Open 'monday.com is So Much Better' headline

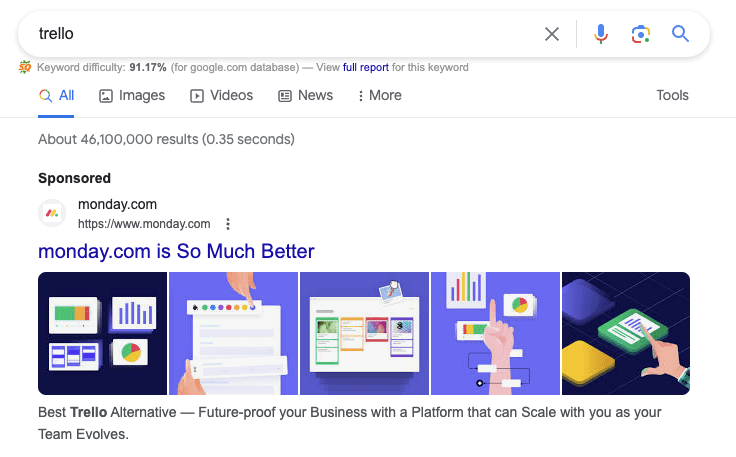click(x=176, y=251)
